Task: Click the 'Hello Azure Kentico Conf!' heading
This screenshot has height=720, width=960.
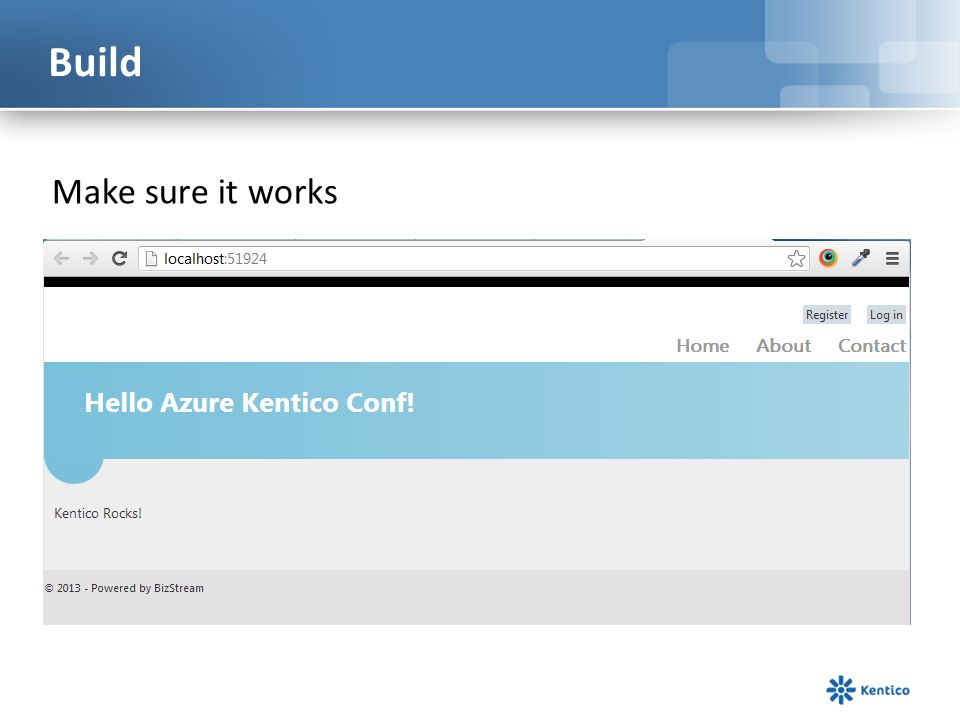Action: (249, 403)
